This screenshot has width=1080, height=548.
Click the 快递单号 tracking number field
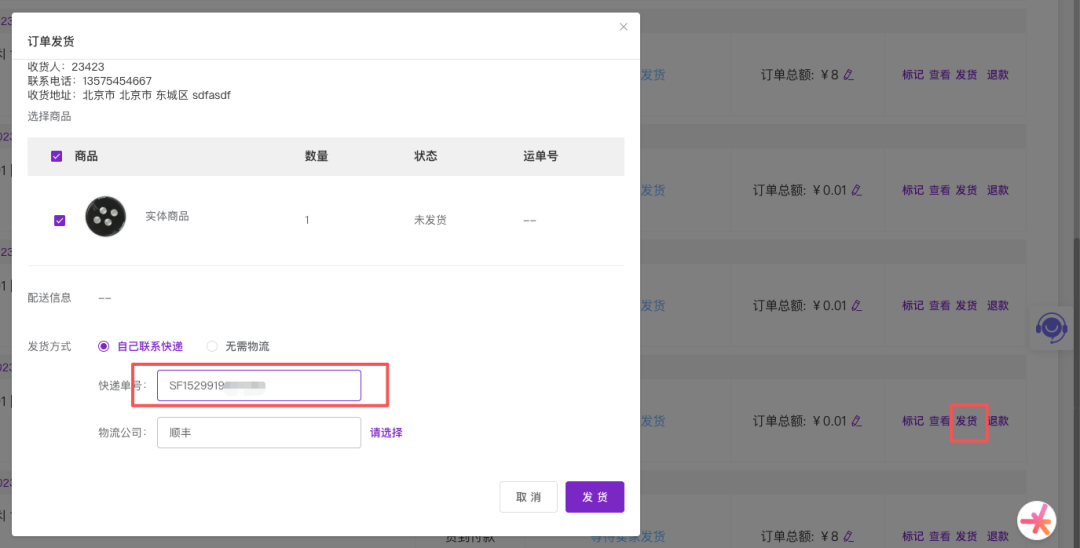(259, 385)
